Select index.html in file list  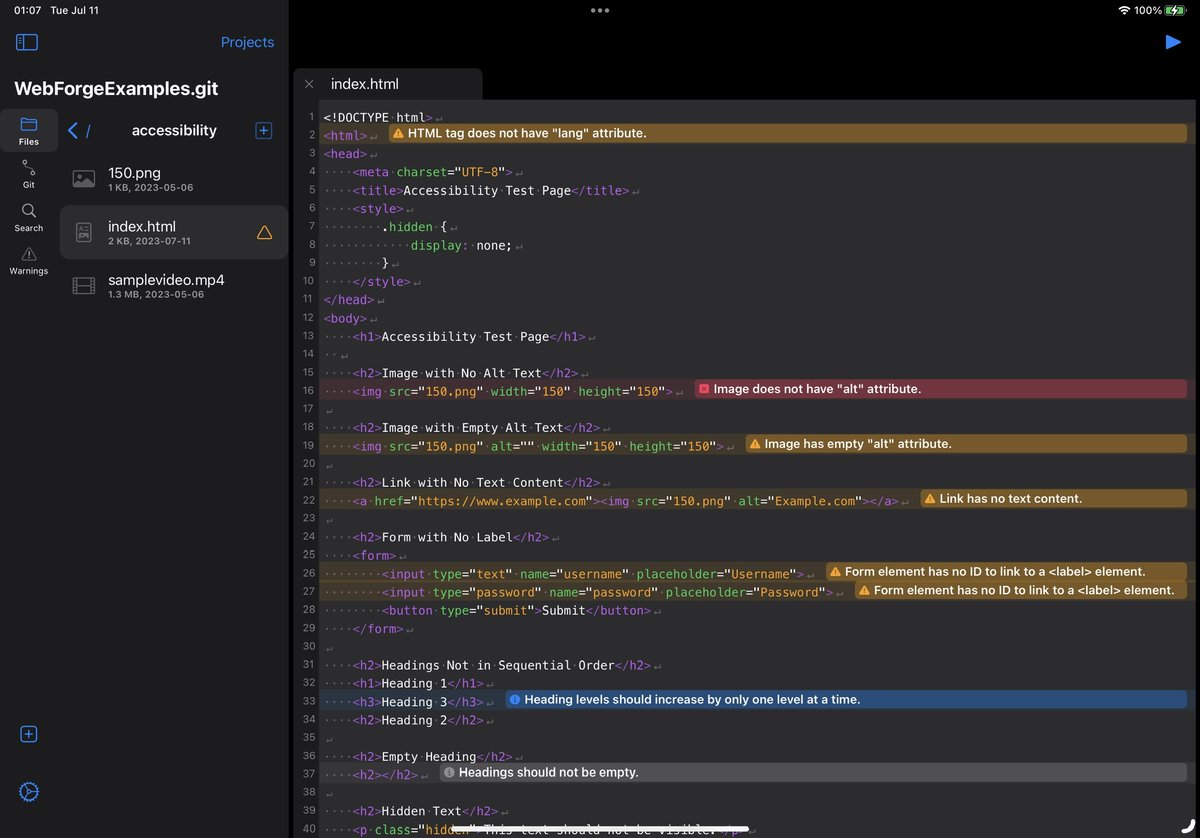coord(174,232)
